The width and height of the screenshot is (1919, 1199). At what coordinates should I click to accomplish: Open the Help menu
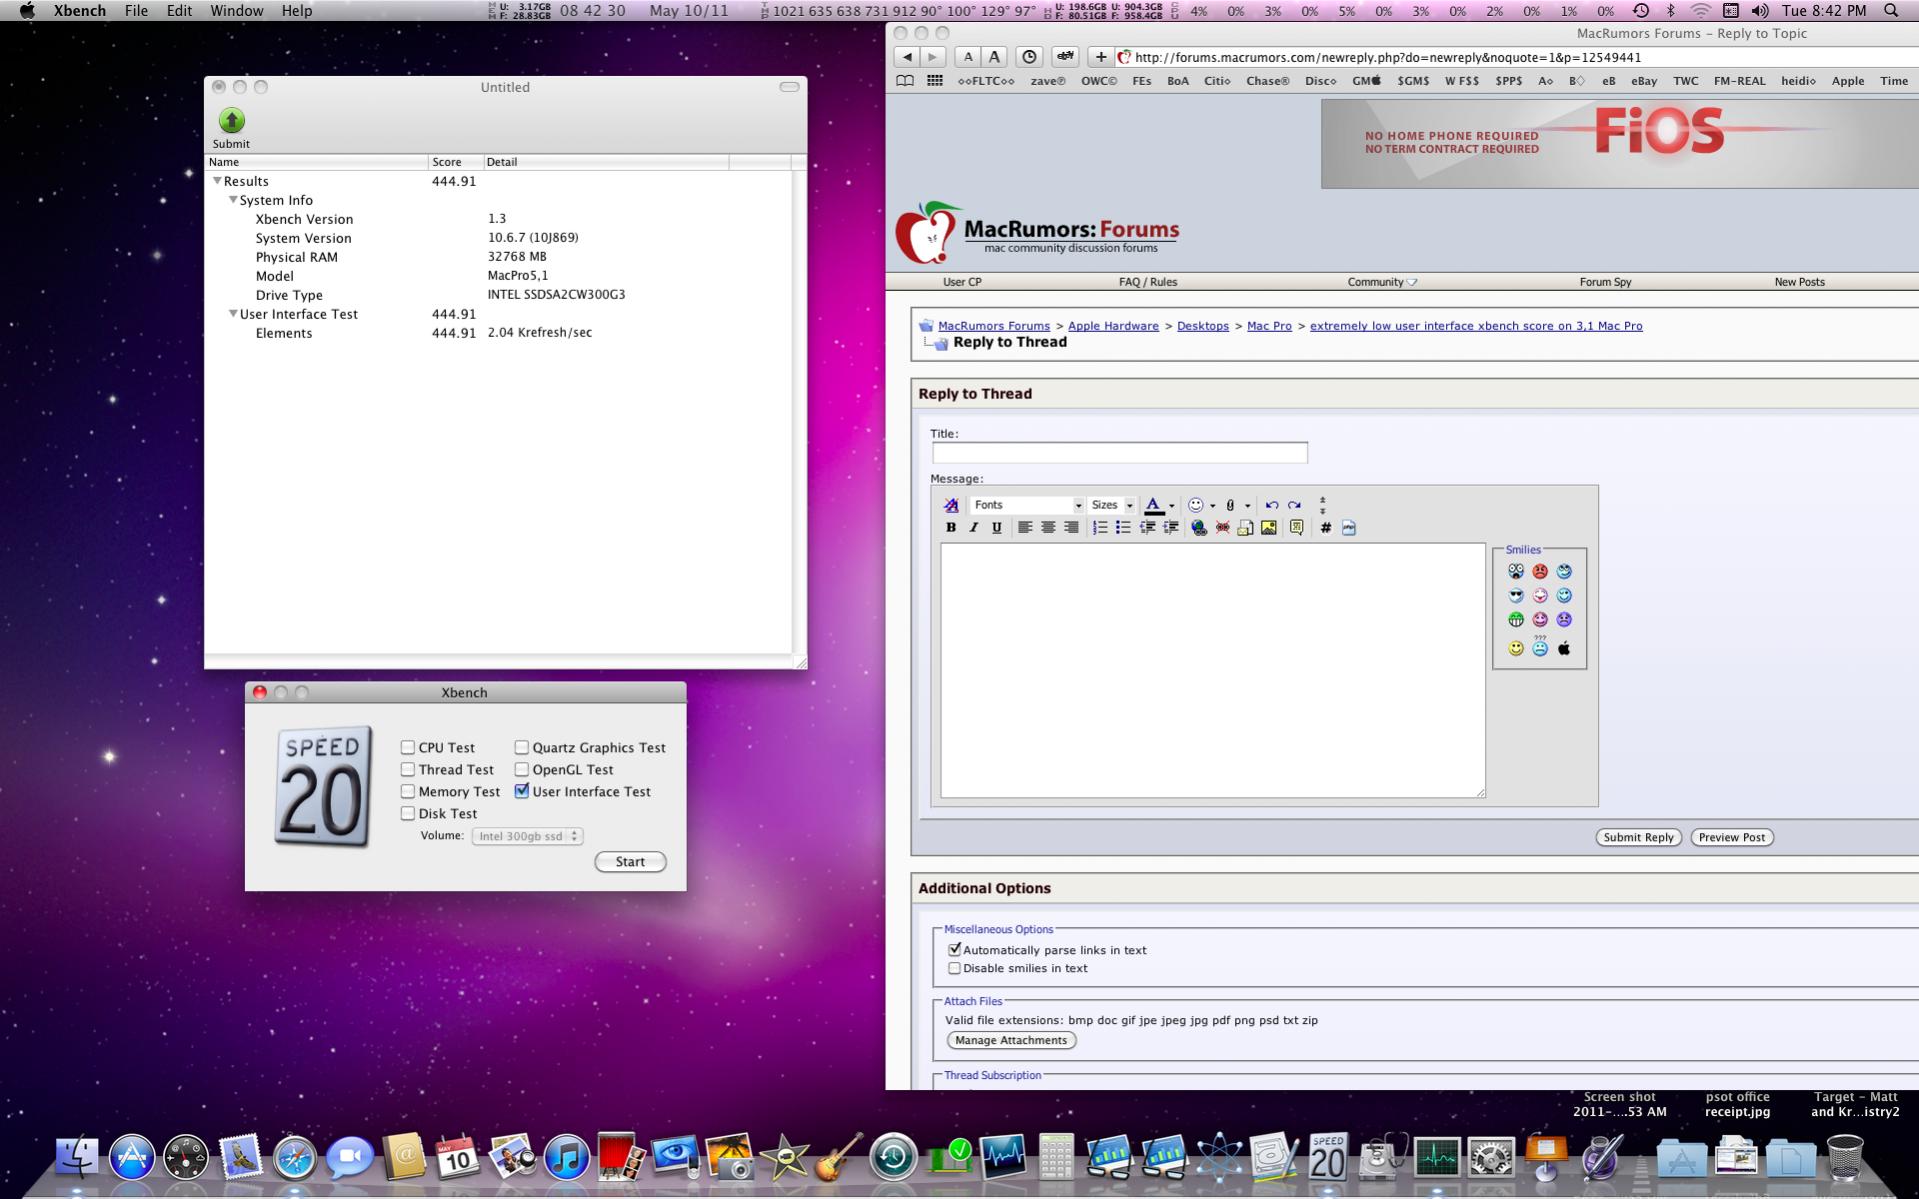(x=296, y=10)
